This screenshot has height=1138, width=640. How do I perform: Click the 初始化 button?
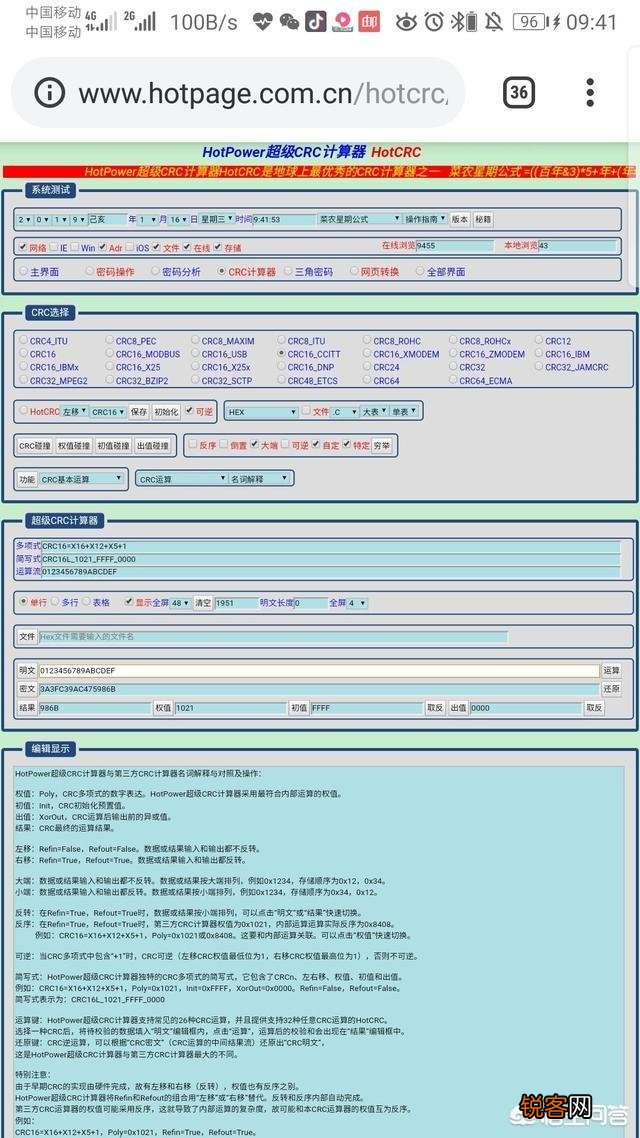click(x=166, y=412)
